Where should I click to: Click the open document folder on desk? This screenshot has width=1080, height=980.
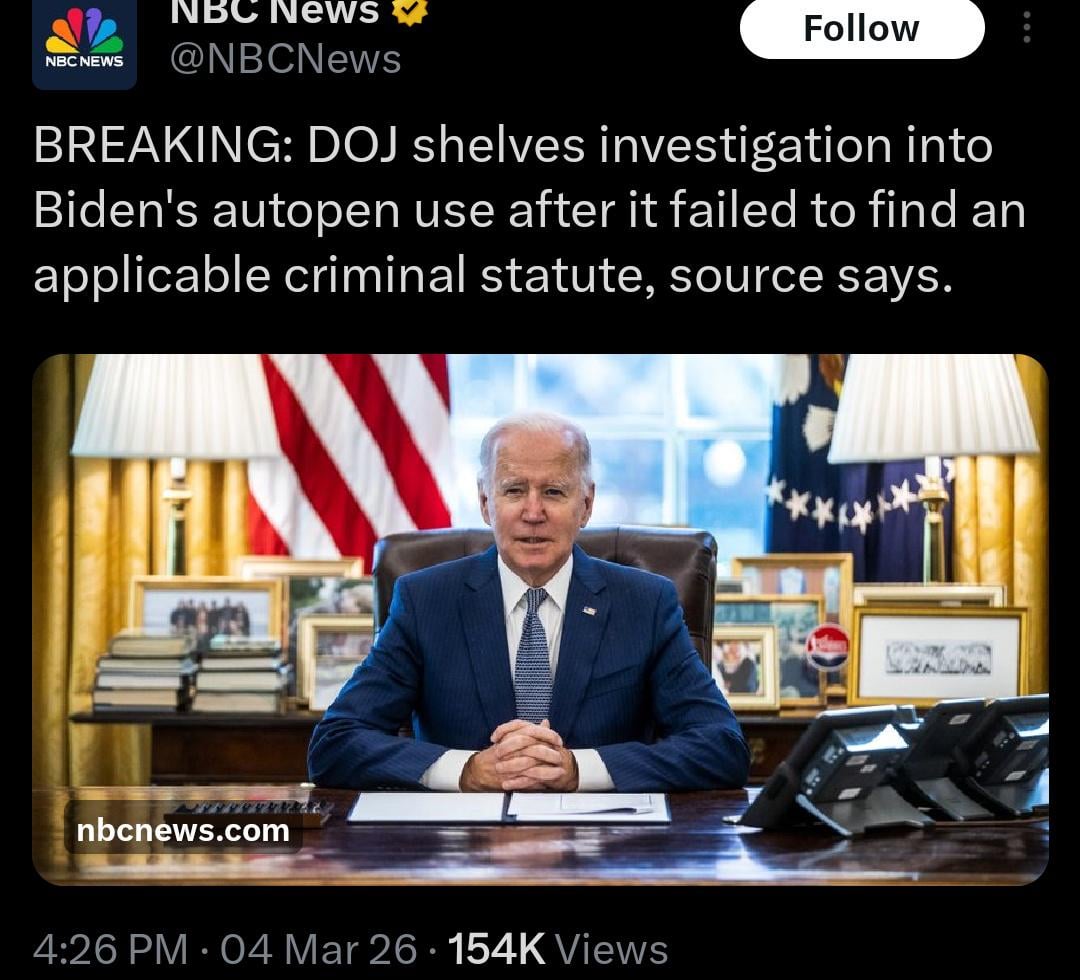509,807
